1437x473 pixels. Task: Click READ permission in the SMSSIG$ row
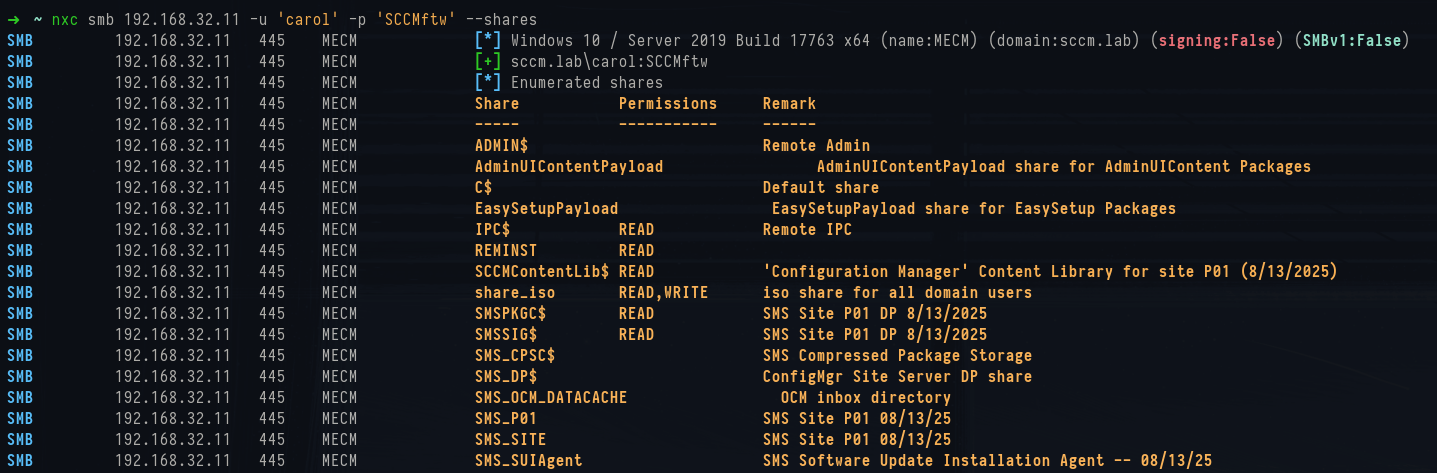637,335
